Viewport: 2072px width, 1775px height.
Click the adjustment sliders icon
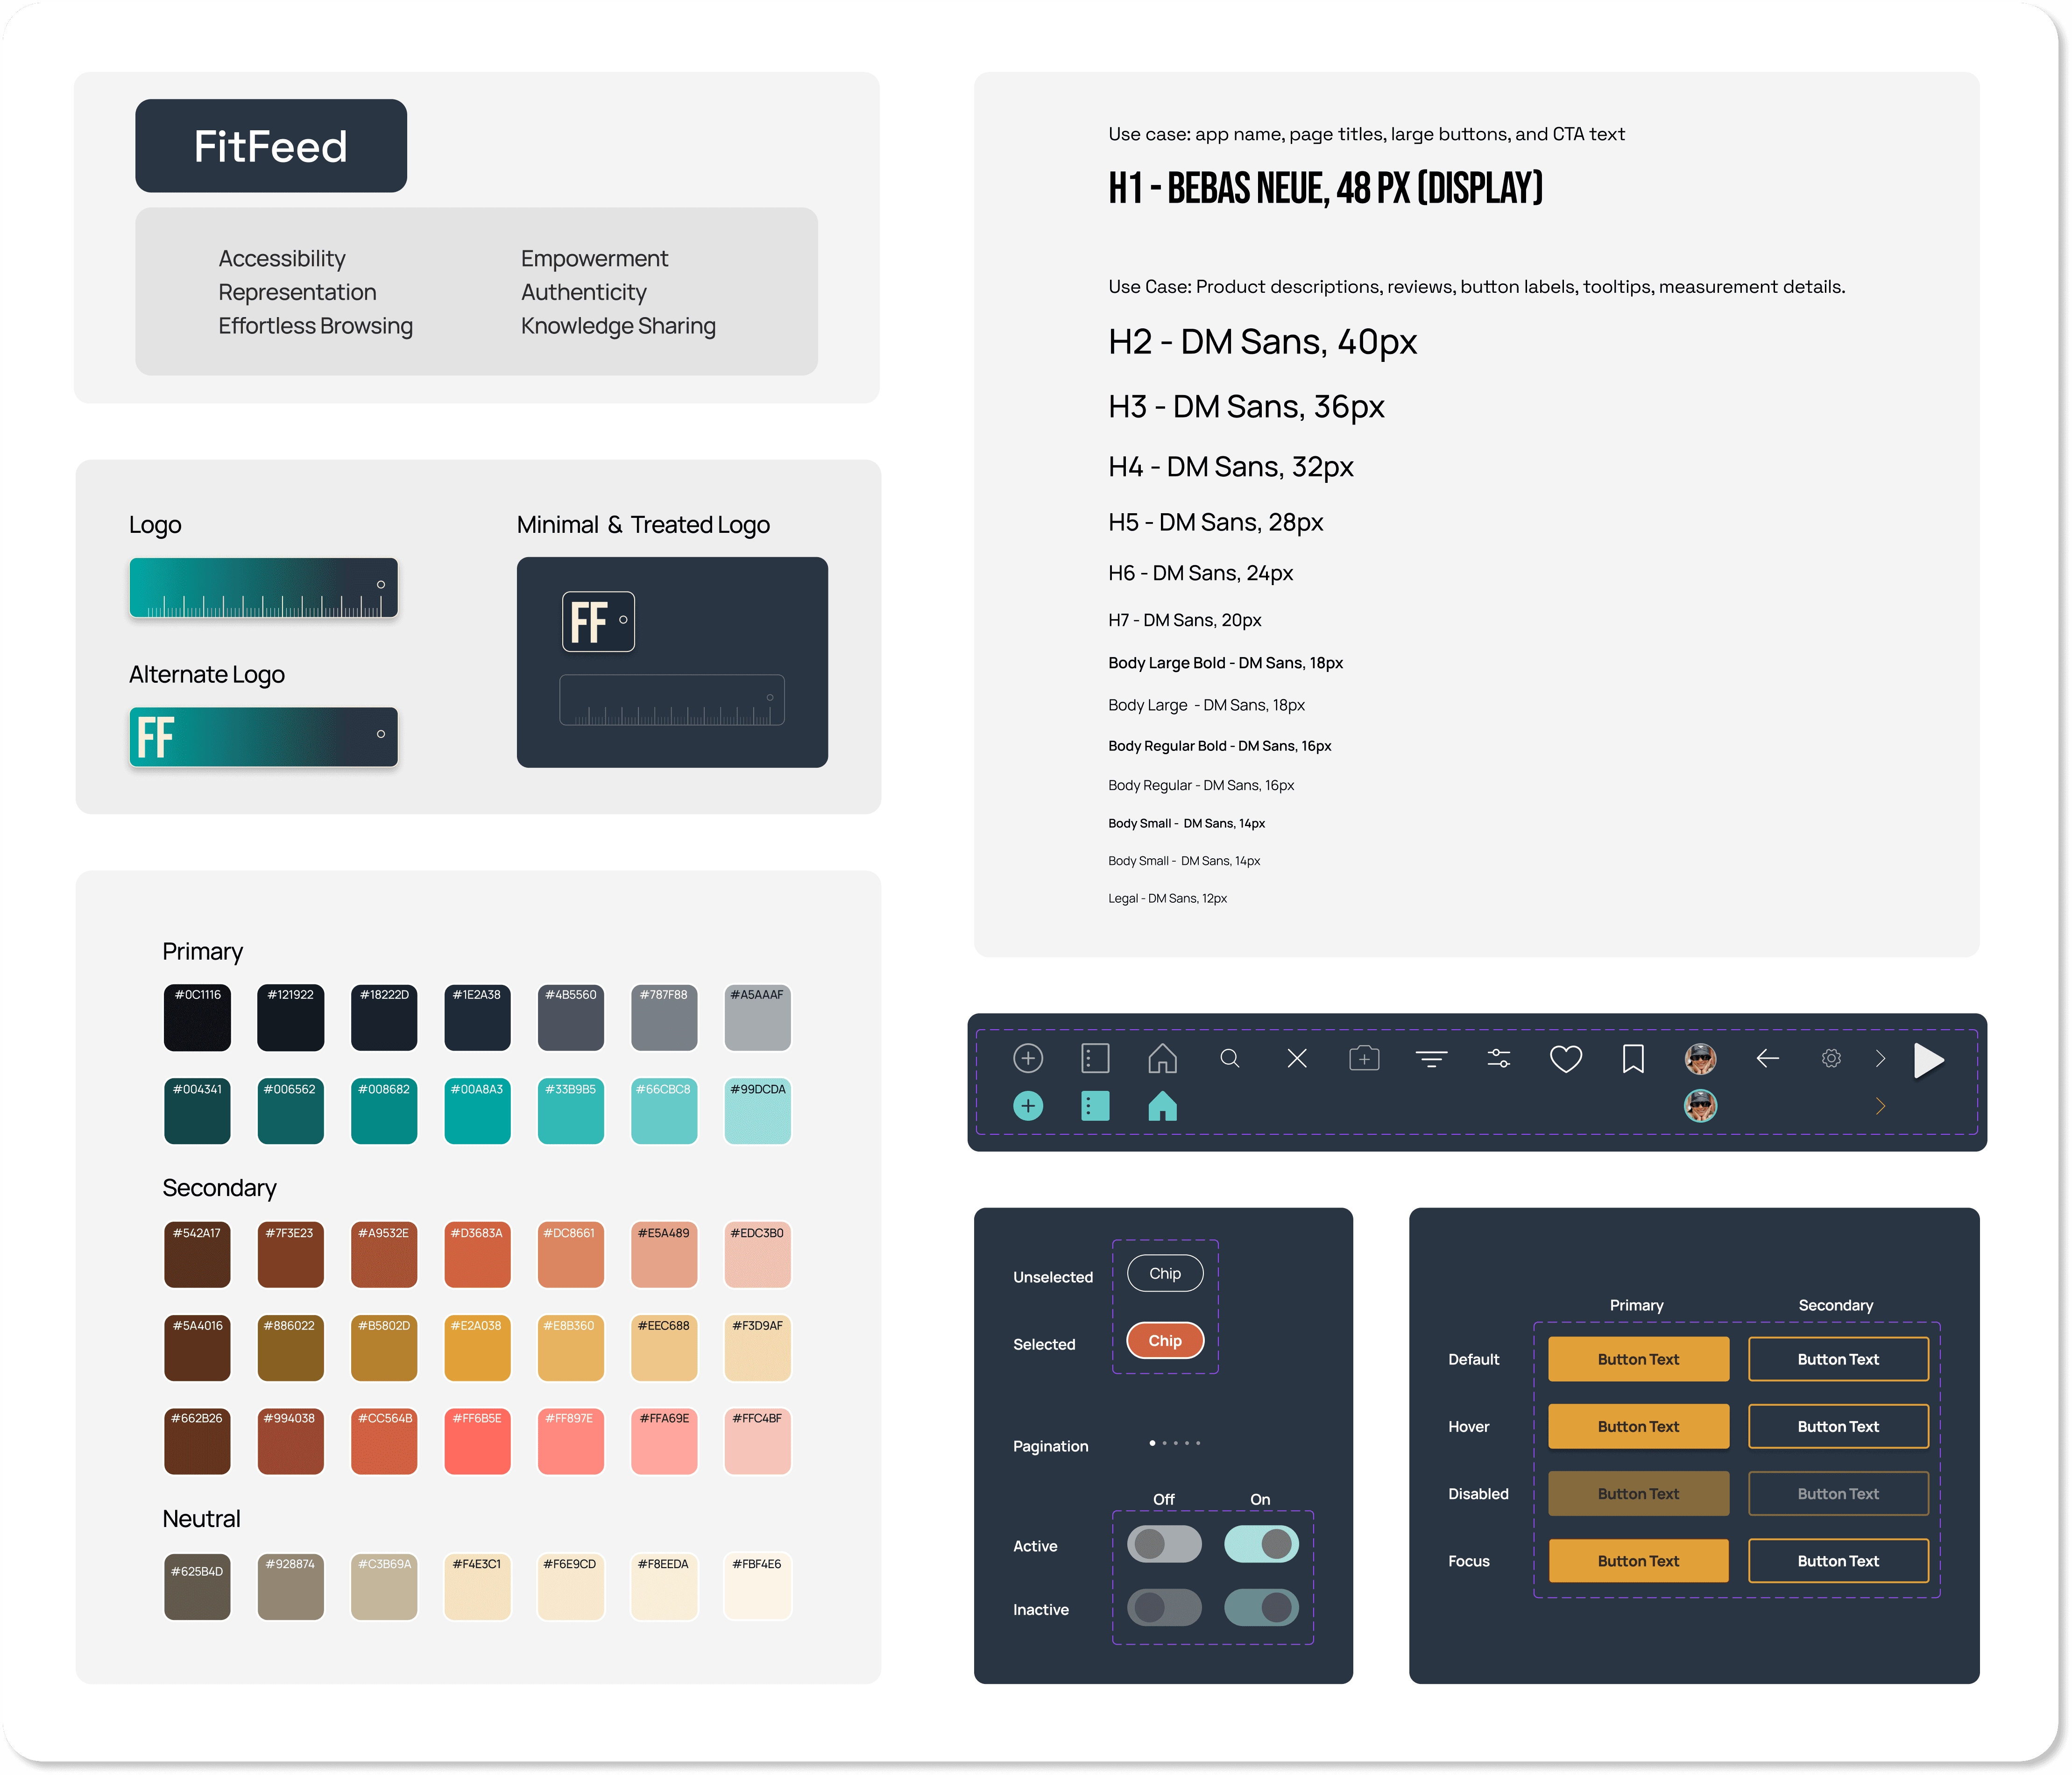click(x=1498, y=1058)
